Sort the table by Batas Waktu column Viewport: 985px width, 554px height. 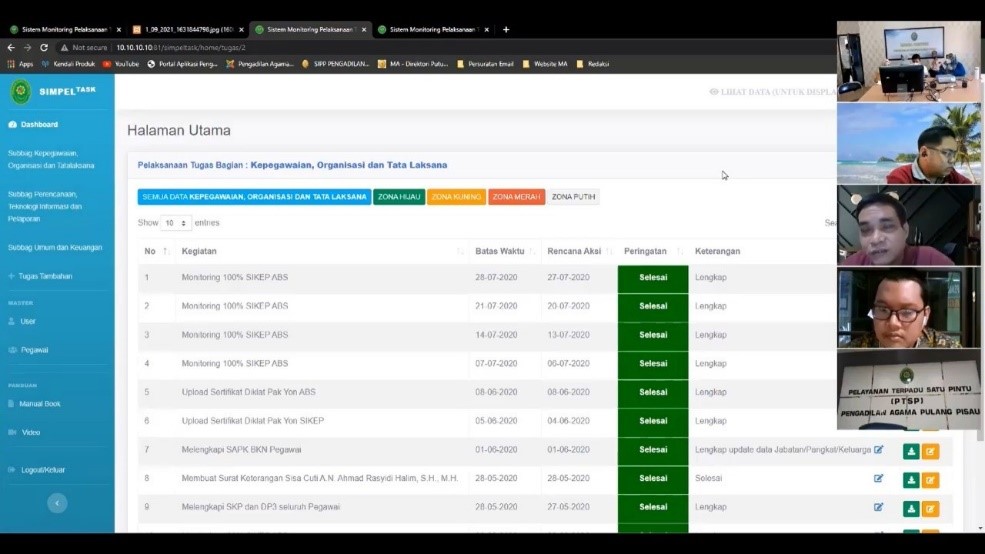click(x=504, y=251)
